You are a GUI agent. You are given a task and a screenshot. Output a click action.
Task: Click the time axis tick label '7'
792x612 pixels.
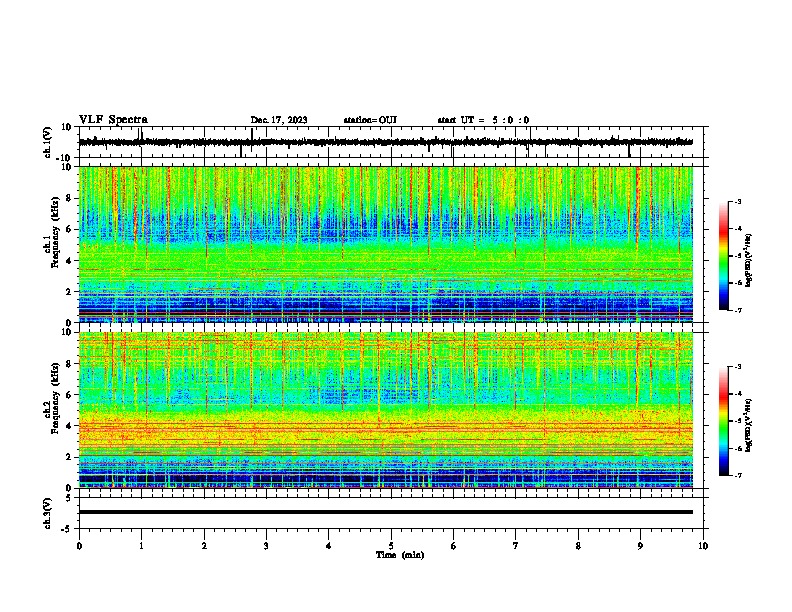[516, 546]
